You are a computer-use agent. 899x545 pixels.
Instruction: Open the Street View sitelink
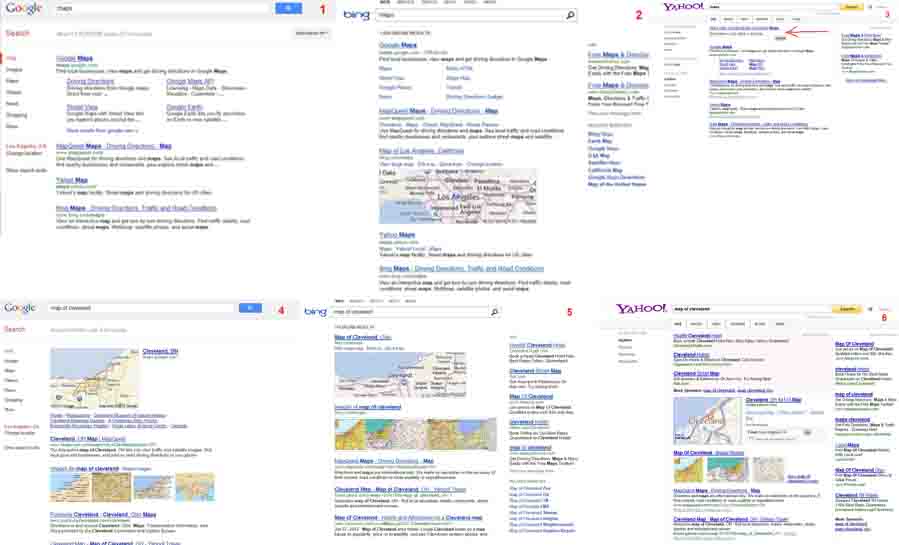coord(82,107)
